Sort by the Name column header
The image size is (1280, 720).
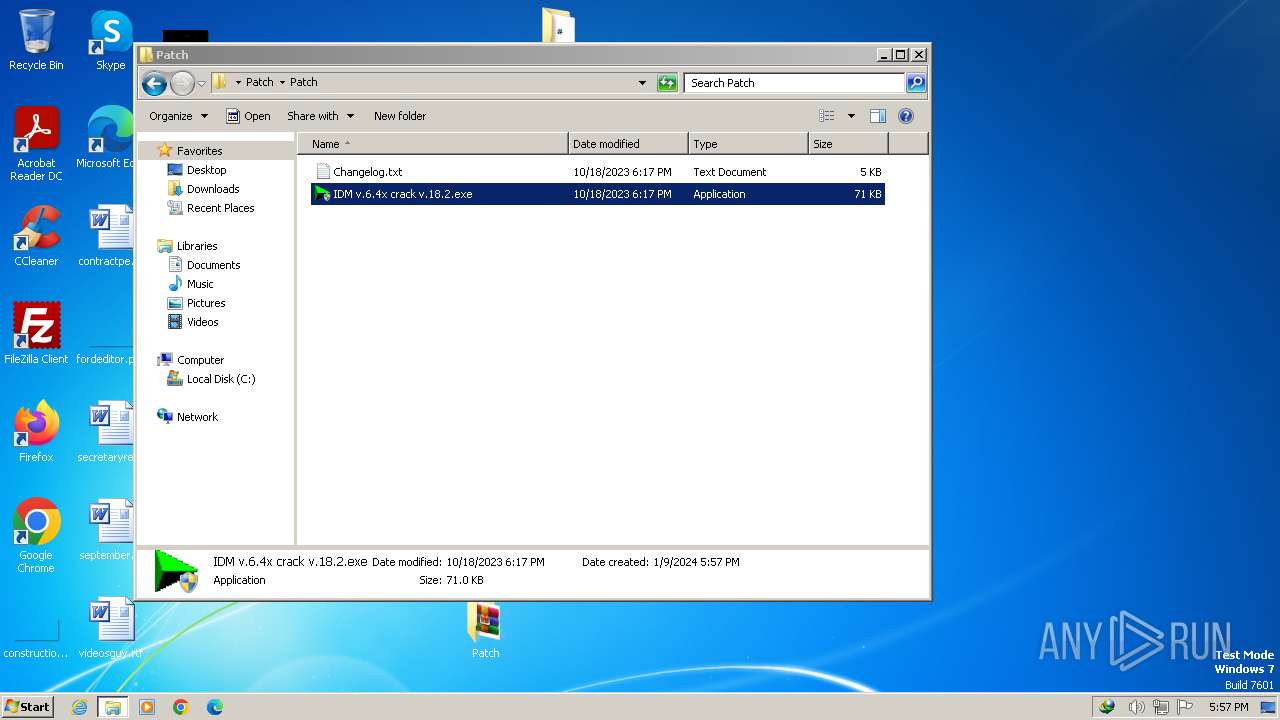(x=433, y=144)
